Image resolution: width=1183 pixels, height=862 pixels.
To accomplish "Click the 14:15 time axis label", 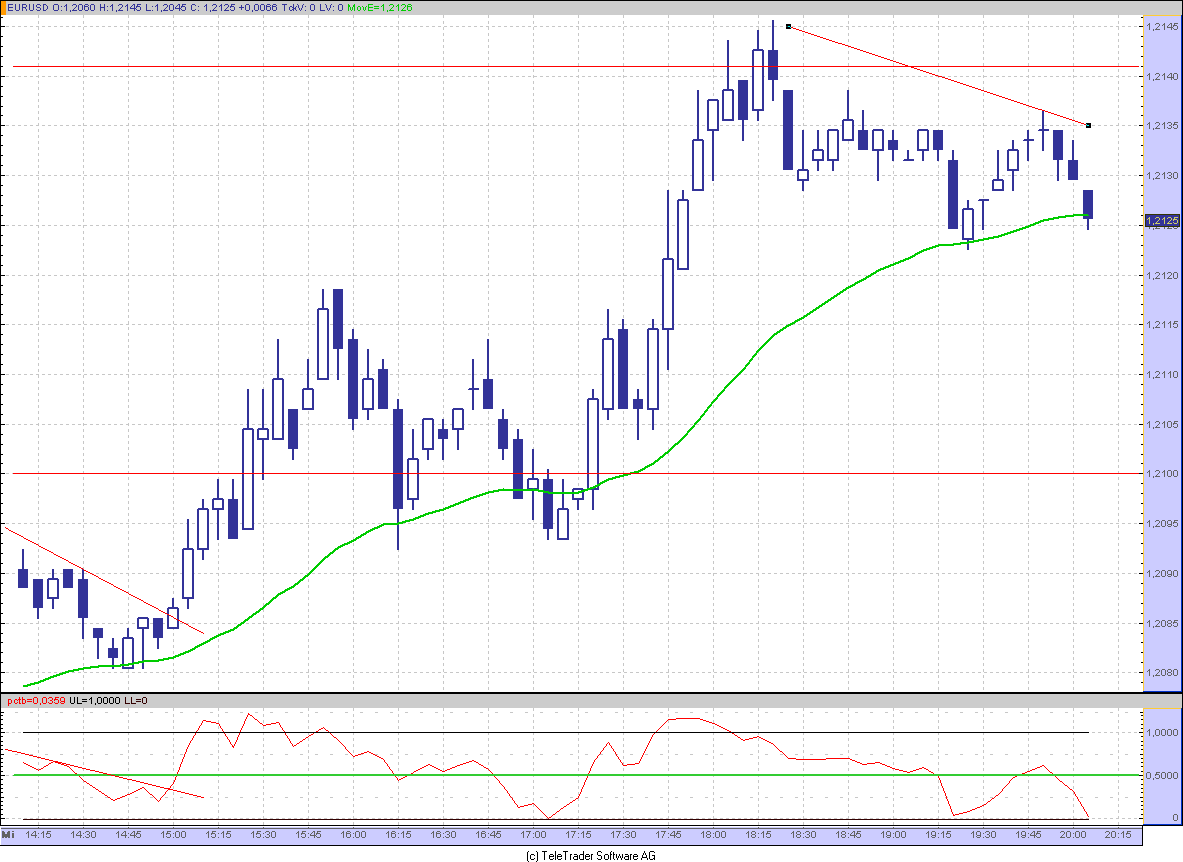I will (x=38, y=835).
